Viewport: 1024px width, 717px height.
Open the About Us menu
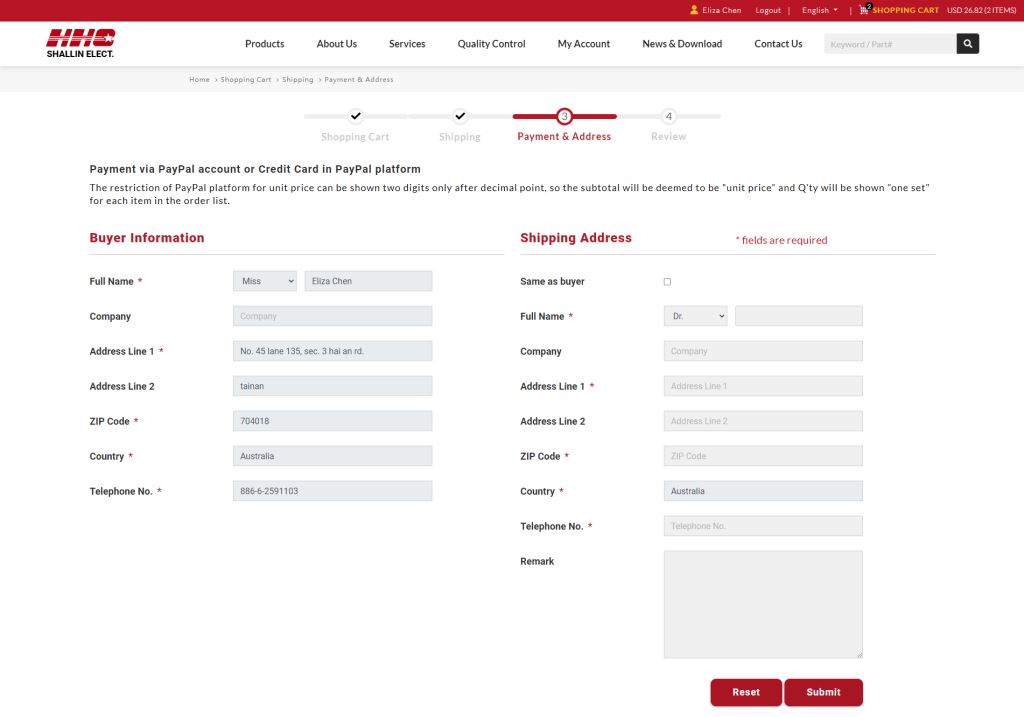click(x=336, y=44)
